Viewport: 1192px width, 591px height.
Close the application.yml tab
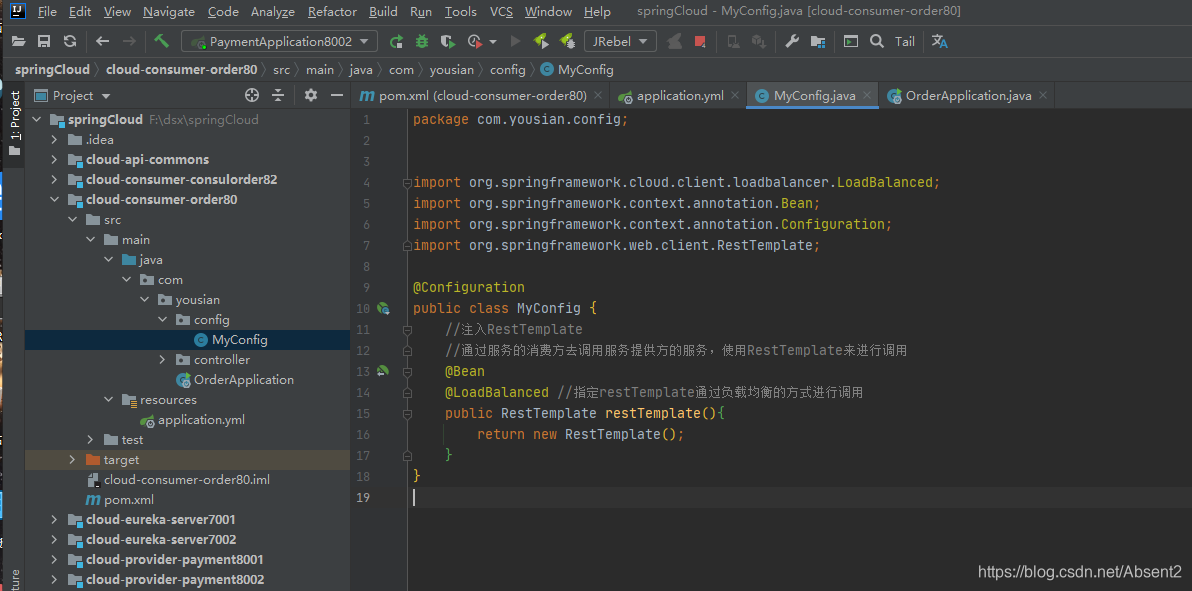point(734,96)
